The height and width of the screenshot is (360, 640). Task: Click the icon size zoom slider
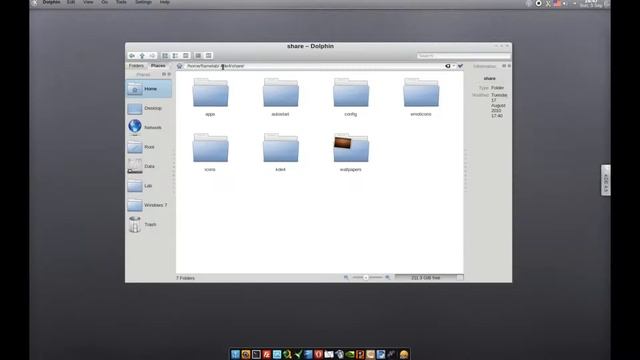coord(367,278)
